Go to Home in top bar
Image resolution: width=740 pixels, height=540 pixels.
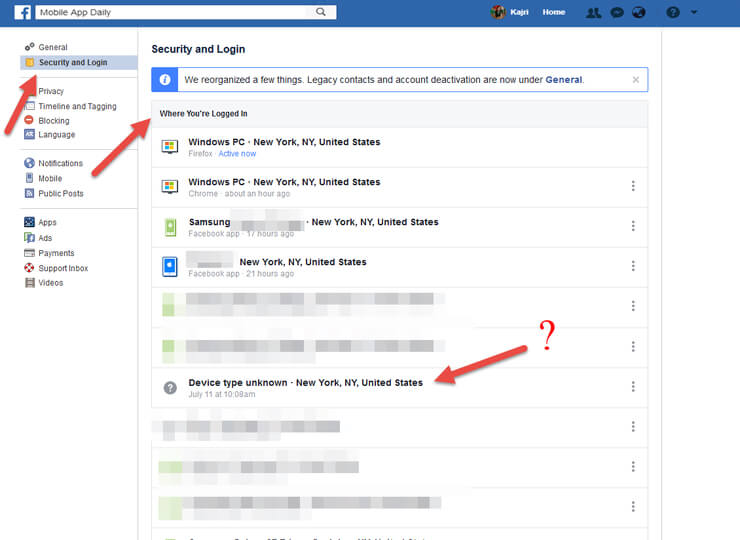[554, 12]
